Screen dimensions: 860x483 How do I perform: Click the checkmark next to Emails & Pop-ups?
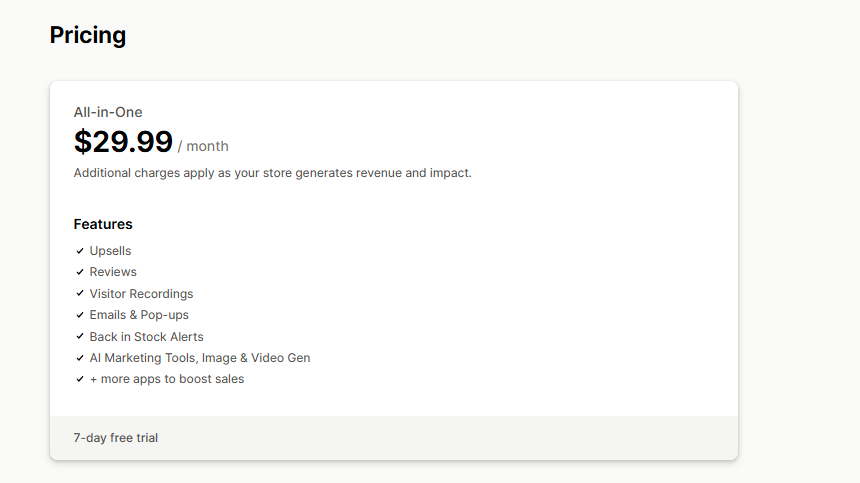coord(79,315)
